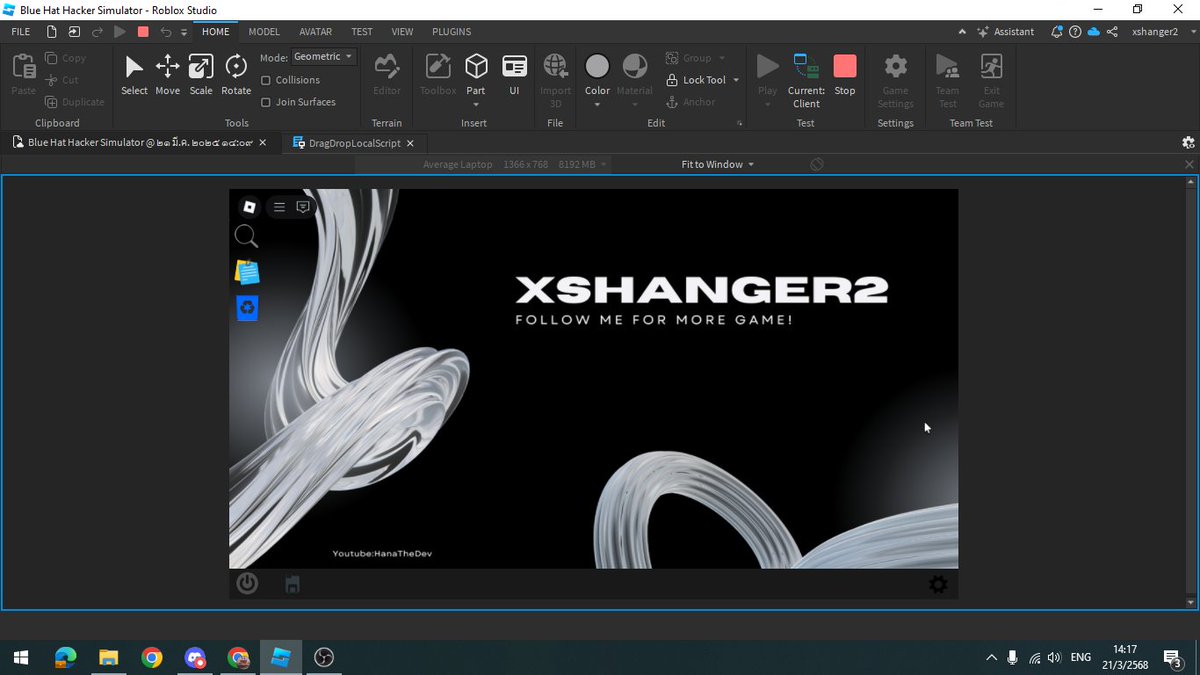Switch to the PLUGINS ribbon tab
Viewport: 1200px width, 675px height.
pos(451,32)
